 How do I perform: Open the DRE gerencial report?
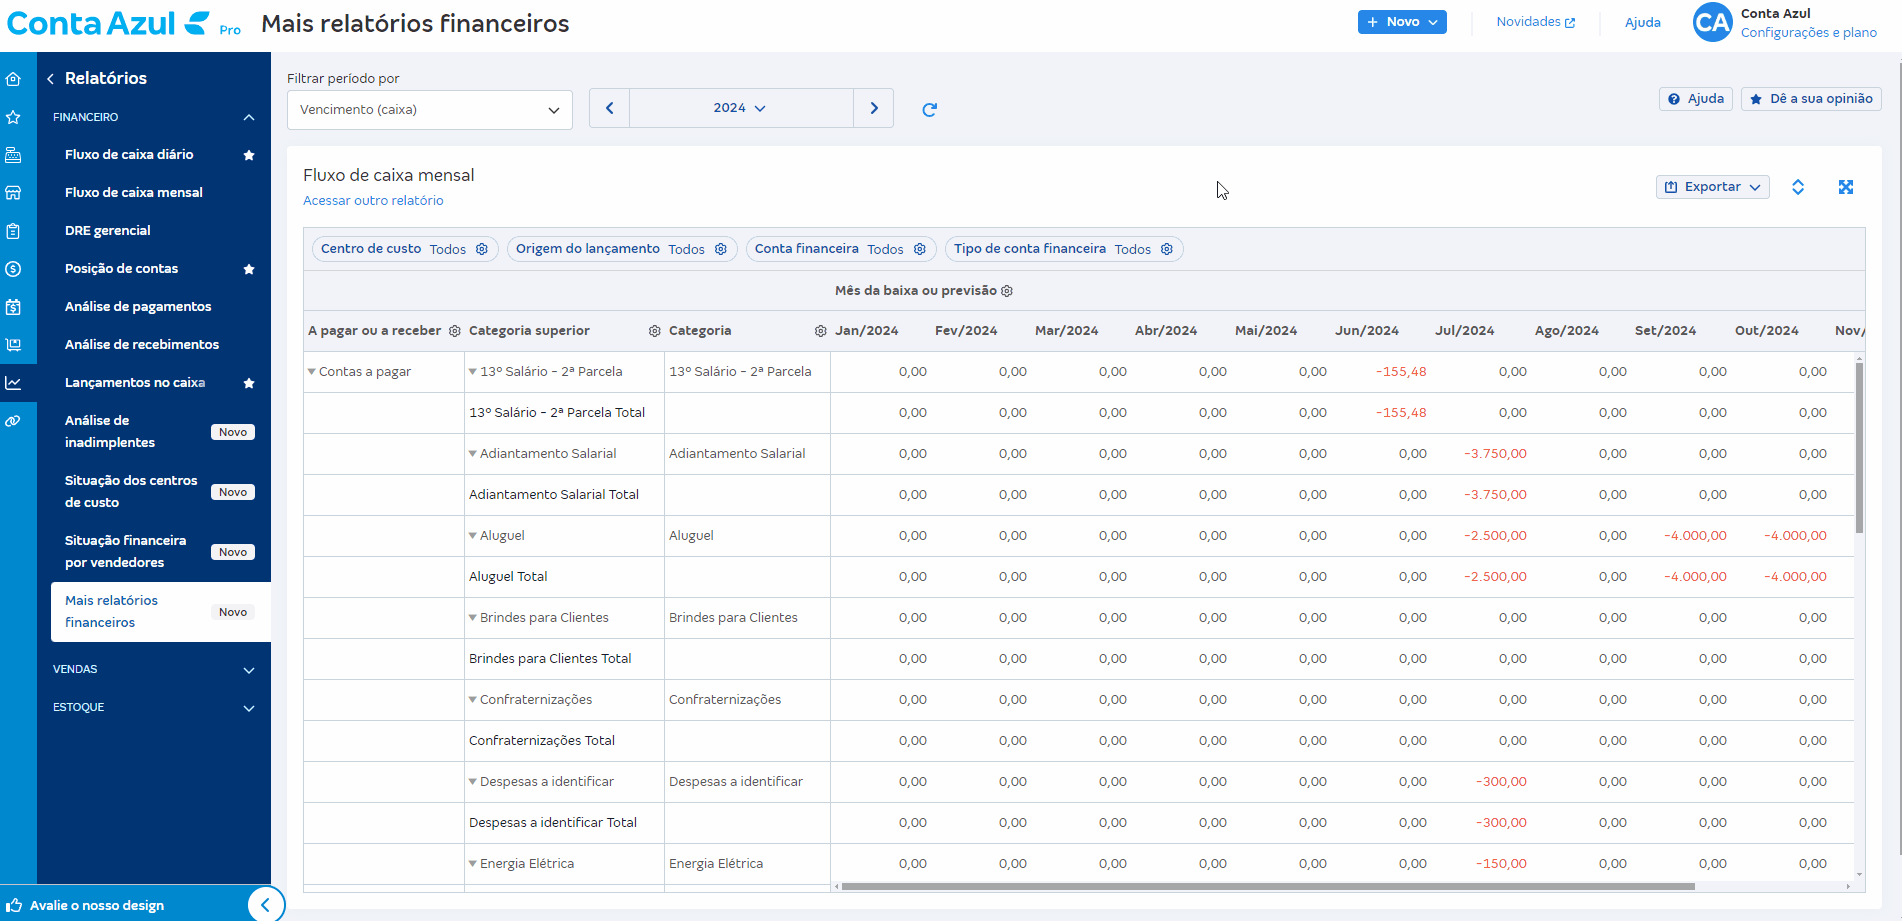tap(108, 231)
